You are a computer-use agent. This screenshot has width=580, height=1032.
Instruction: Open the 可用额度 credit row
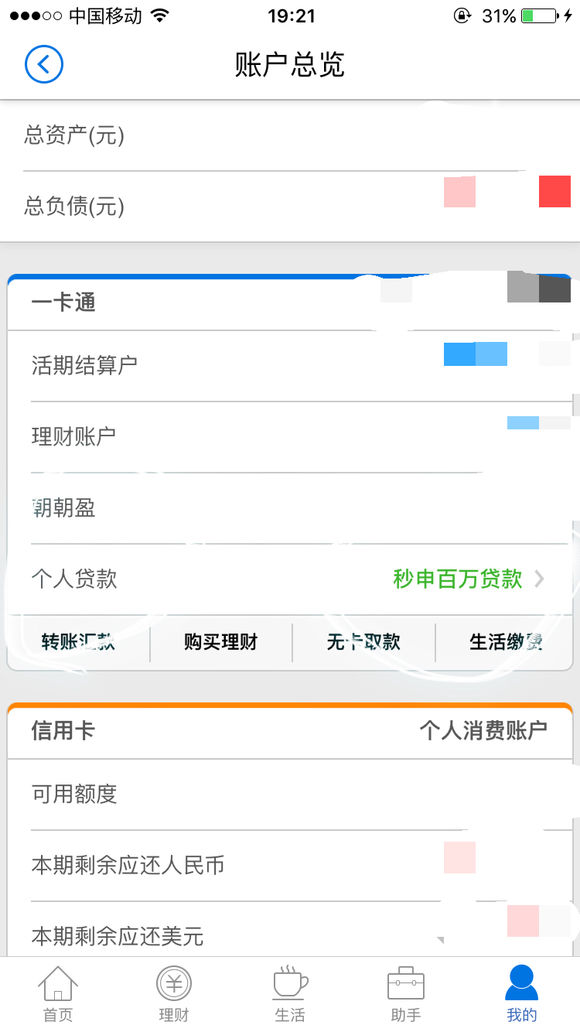point(290,794)
